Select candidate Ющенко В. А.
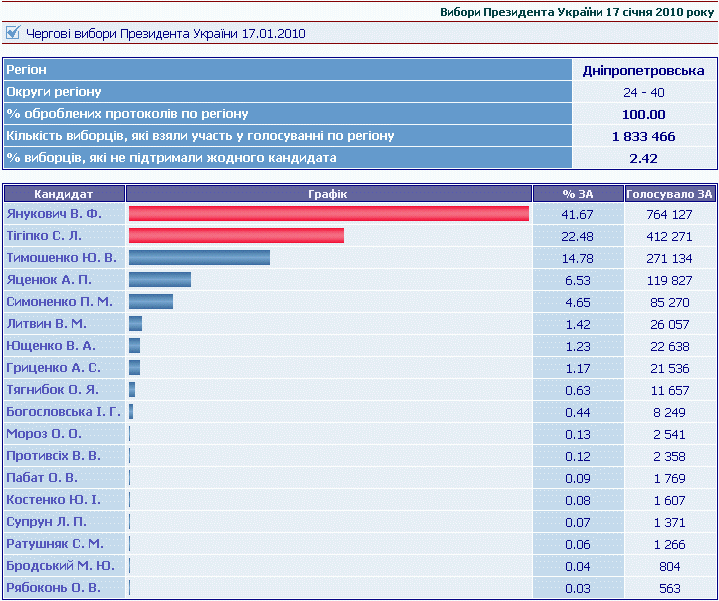This screenshot has height=601, width=719. click(51, 346)
